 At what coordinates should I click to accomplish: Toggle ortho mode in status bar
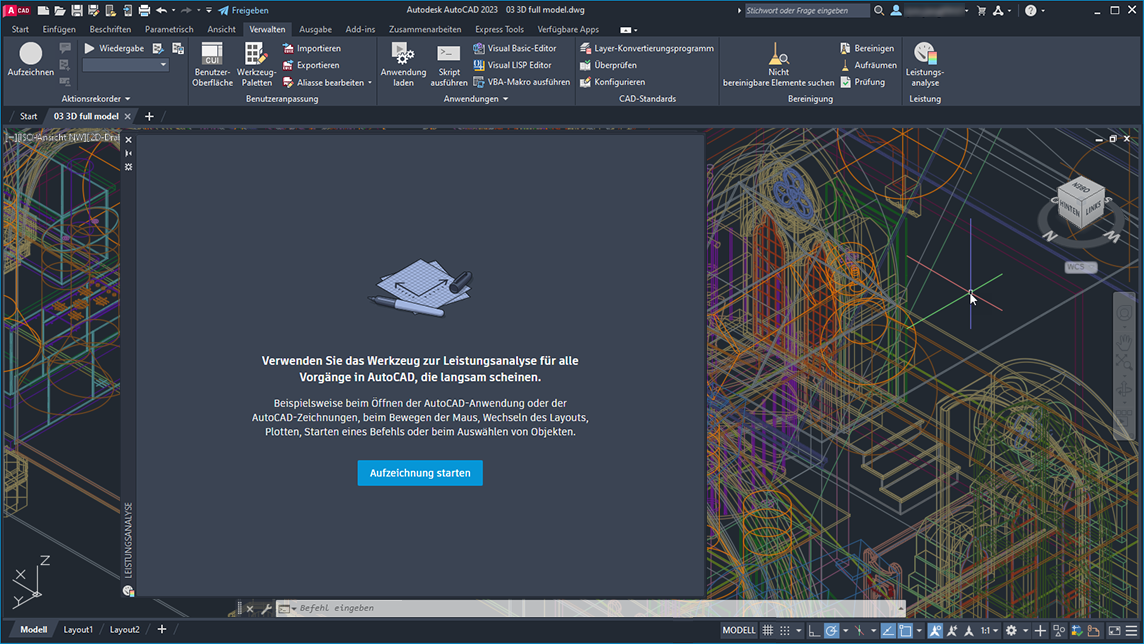[814, 630]
